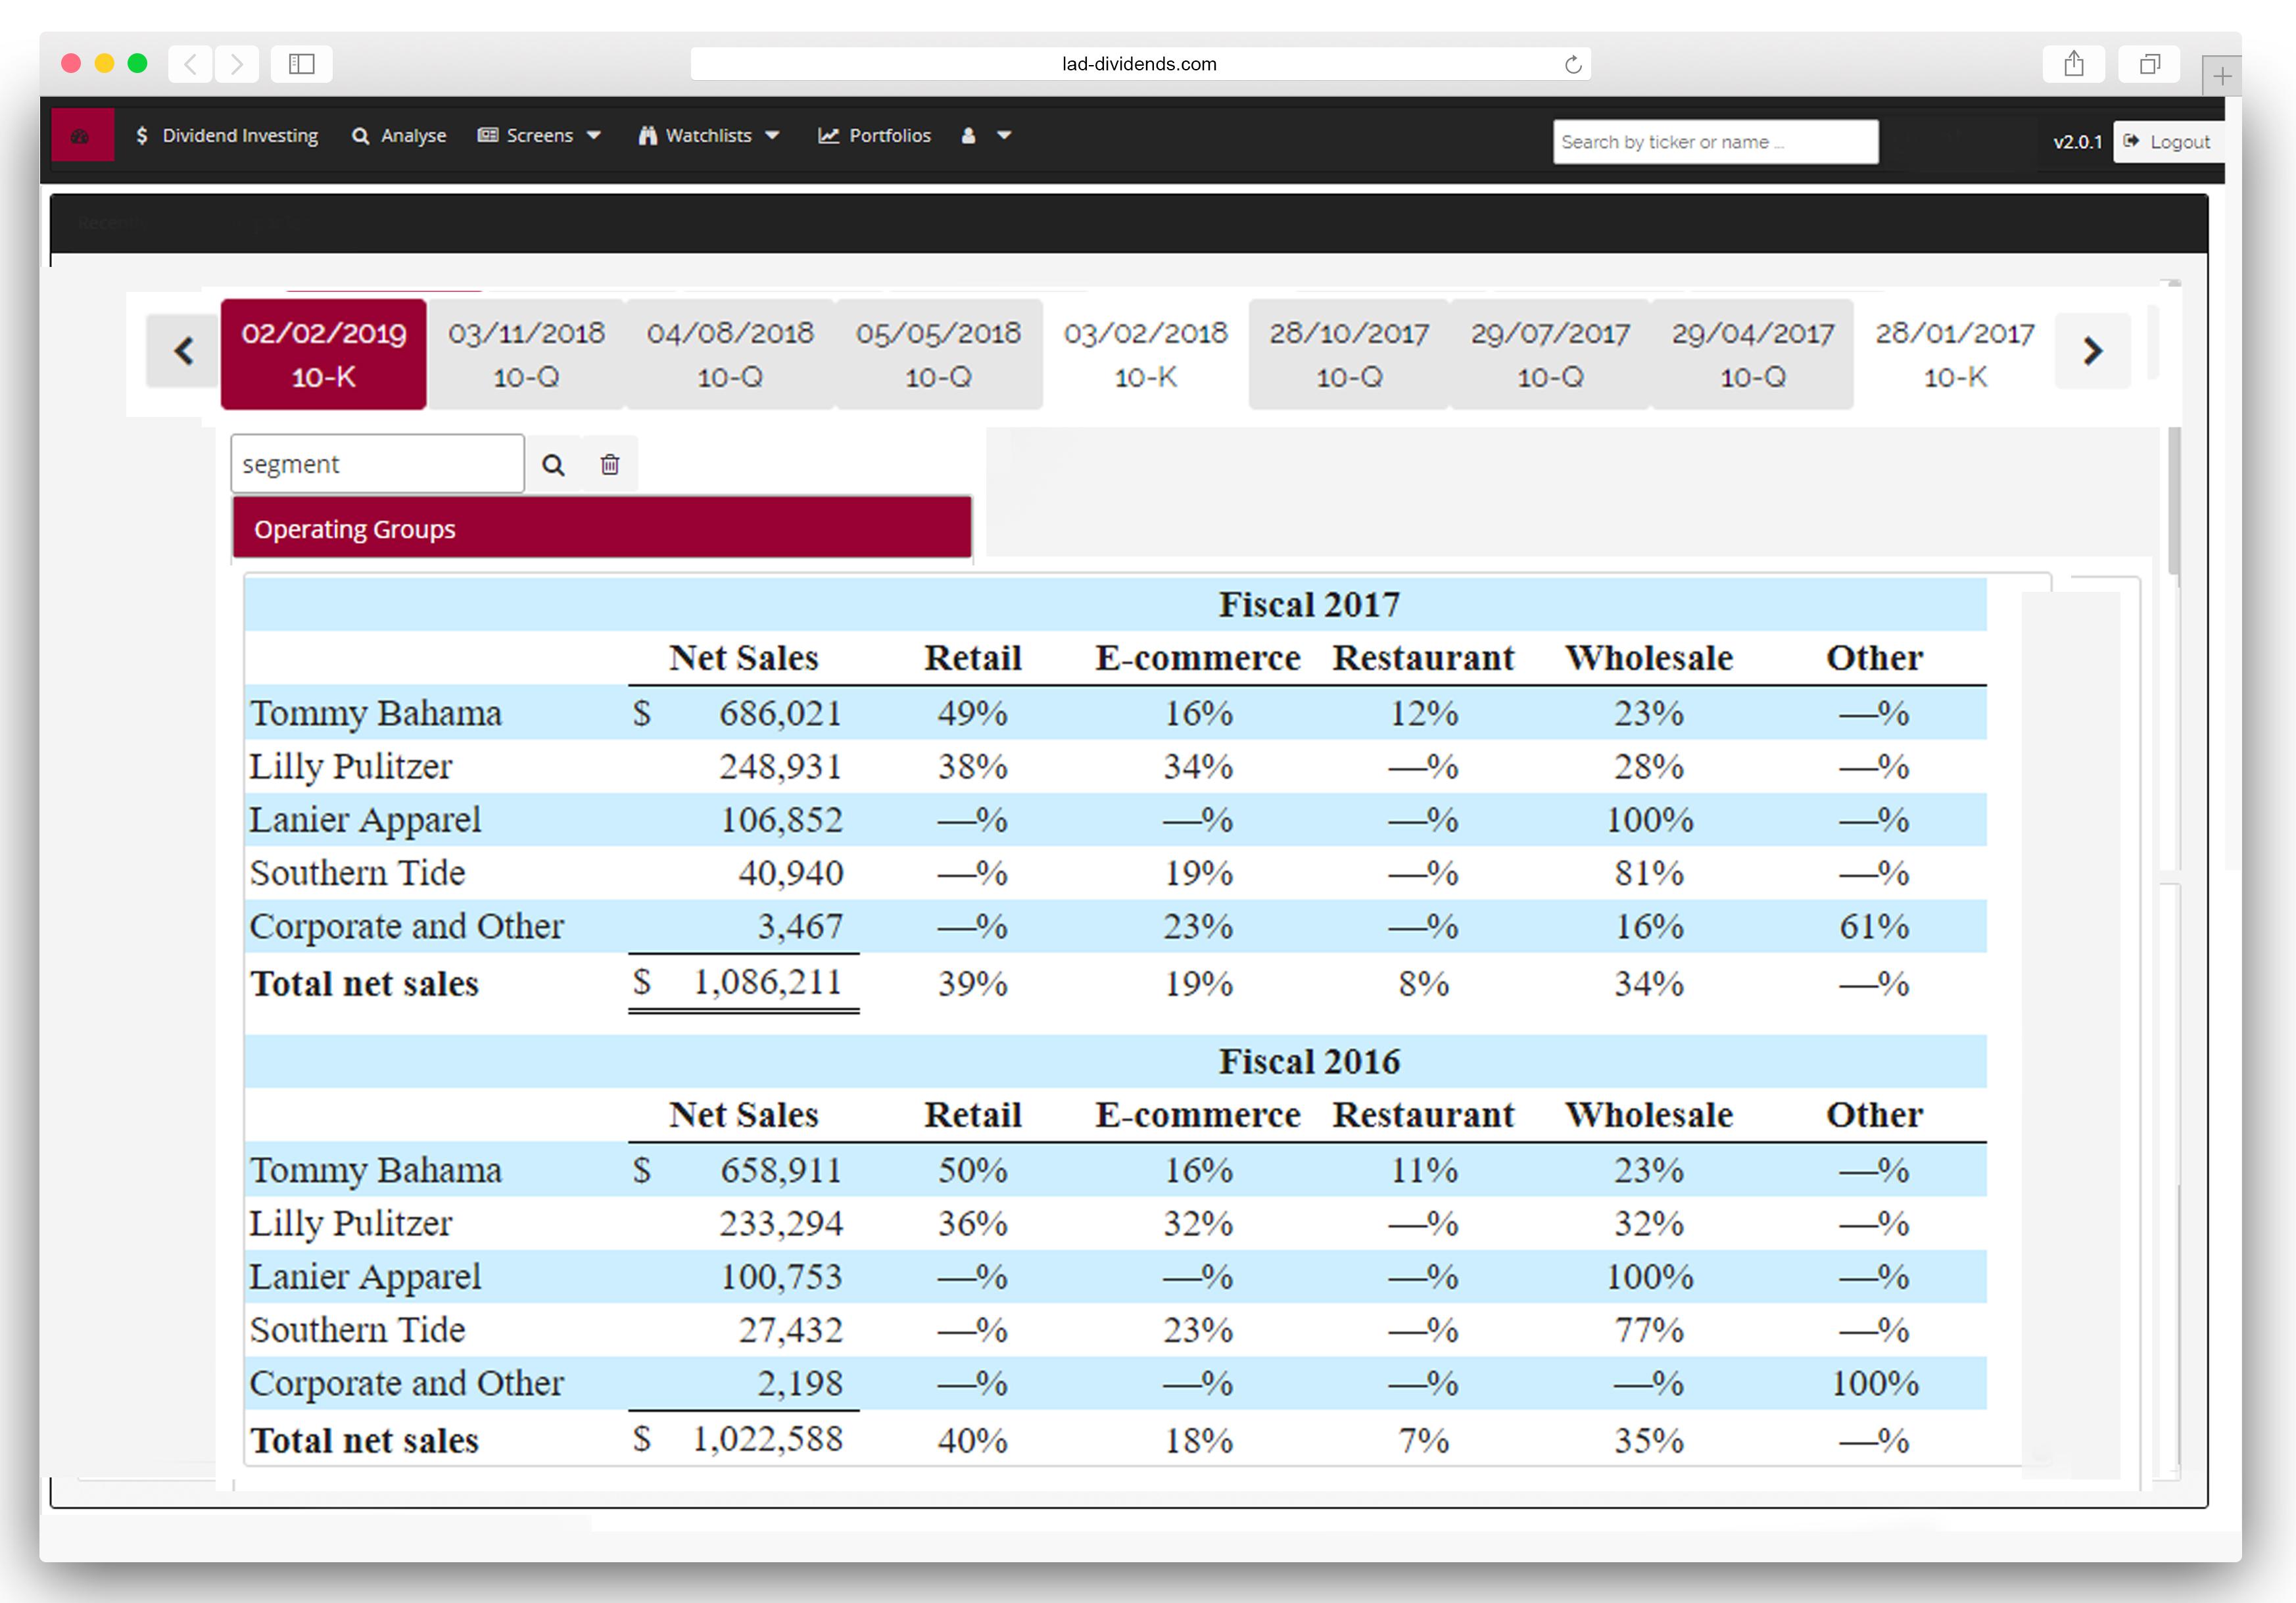Click Lanier Apparel net sales 106,852
Viewport: 2296px width, 1603px height.
pos(781,820)
